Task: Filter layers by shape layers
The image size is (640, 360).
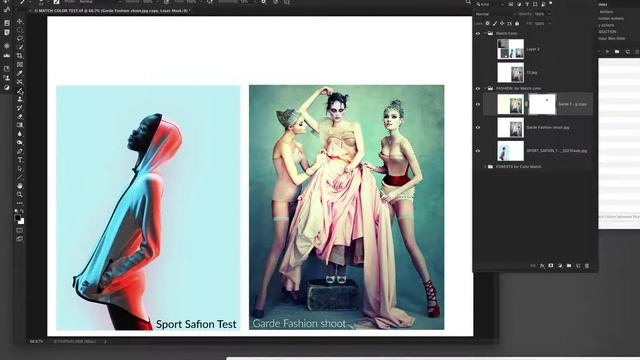Action: pyautogui.click(x=535, y=4)
